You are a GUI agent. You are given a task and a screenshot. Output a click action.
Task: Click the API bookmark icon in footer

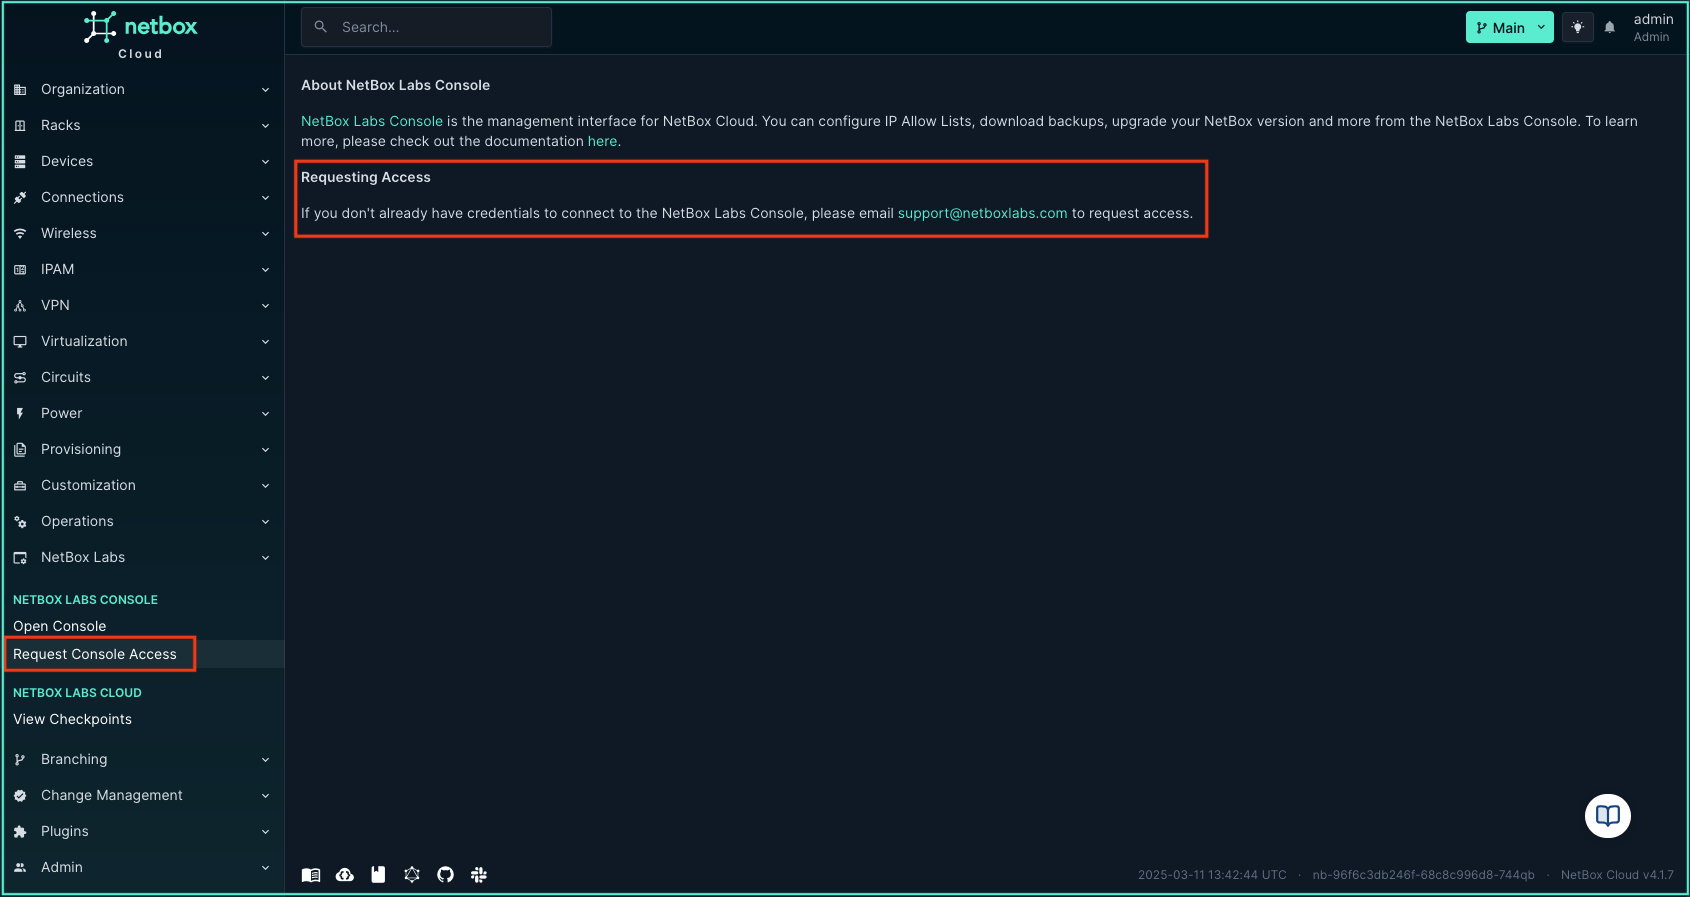pyautogui.click(x=378, y=875)
